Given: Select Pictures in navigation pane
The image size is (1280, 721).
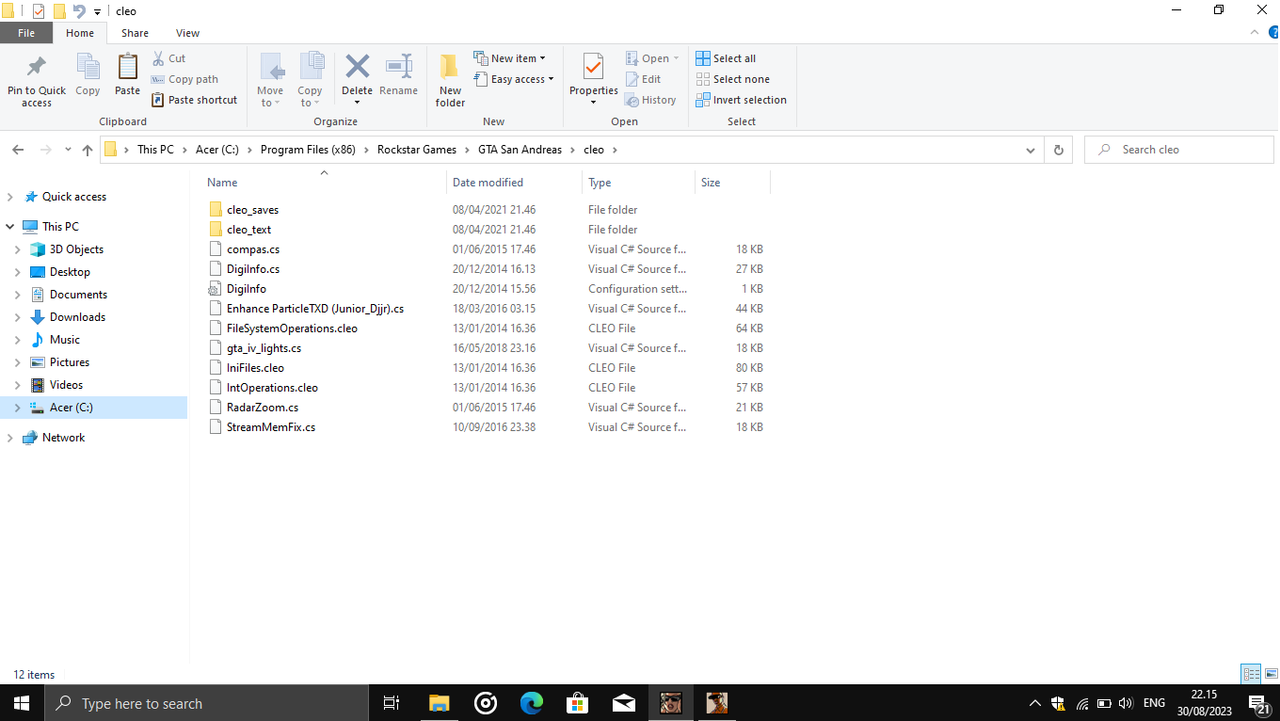Looking at the screenshot, I should pos(69,362).
